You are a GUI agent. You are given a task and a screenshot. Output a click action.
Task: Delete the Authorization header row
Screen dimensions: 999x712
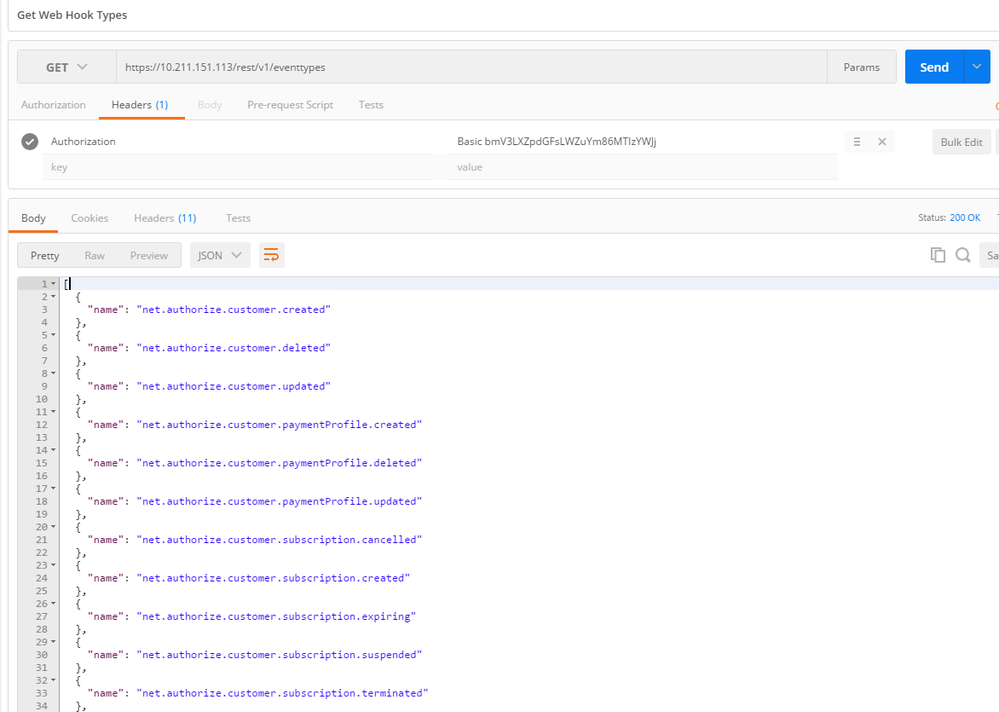(880, 141)
